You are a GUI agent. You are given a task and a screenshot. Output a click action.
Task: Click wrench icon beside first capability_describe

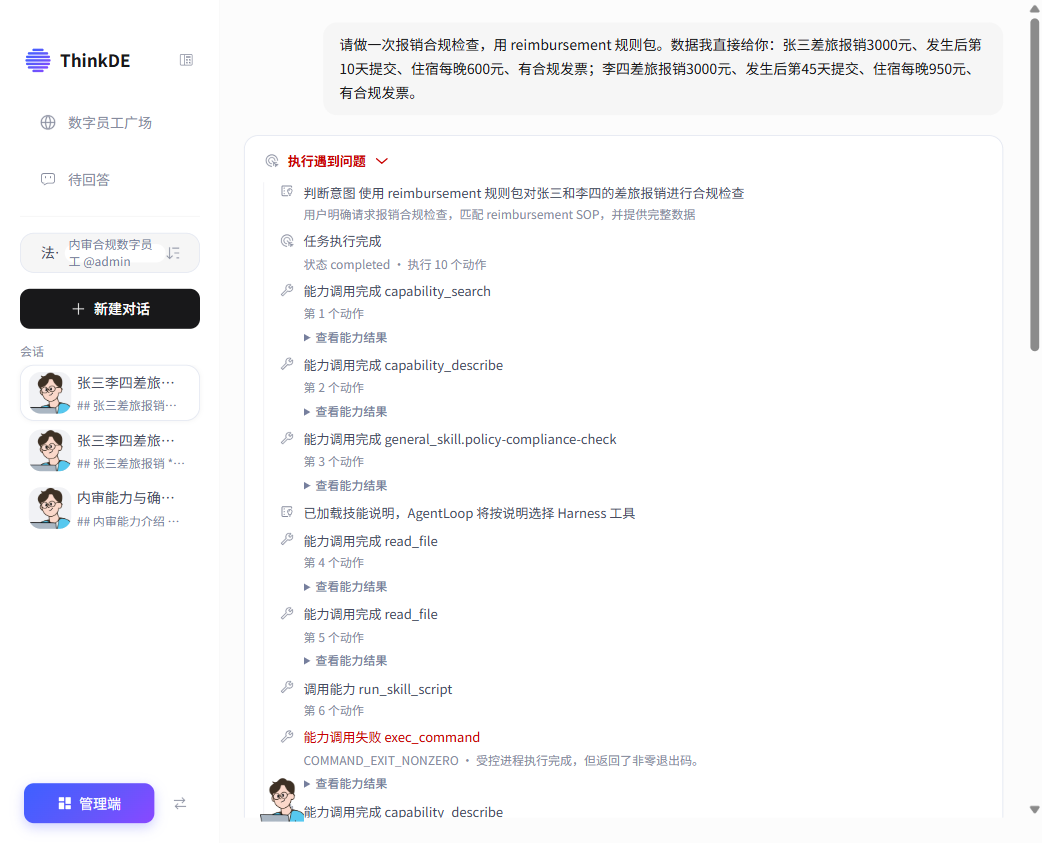pyautogui.click(x=287, y=364)
